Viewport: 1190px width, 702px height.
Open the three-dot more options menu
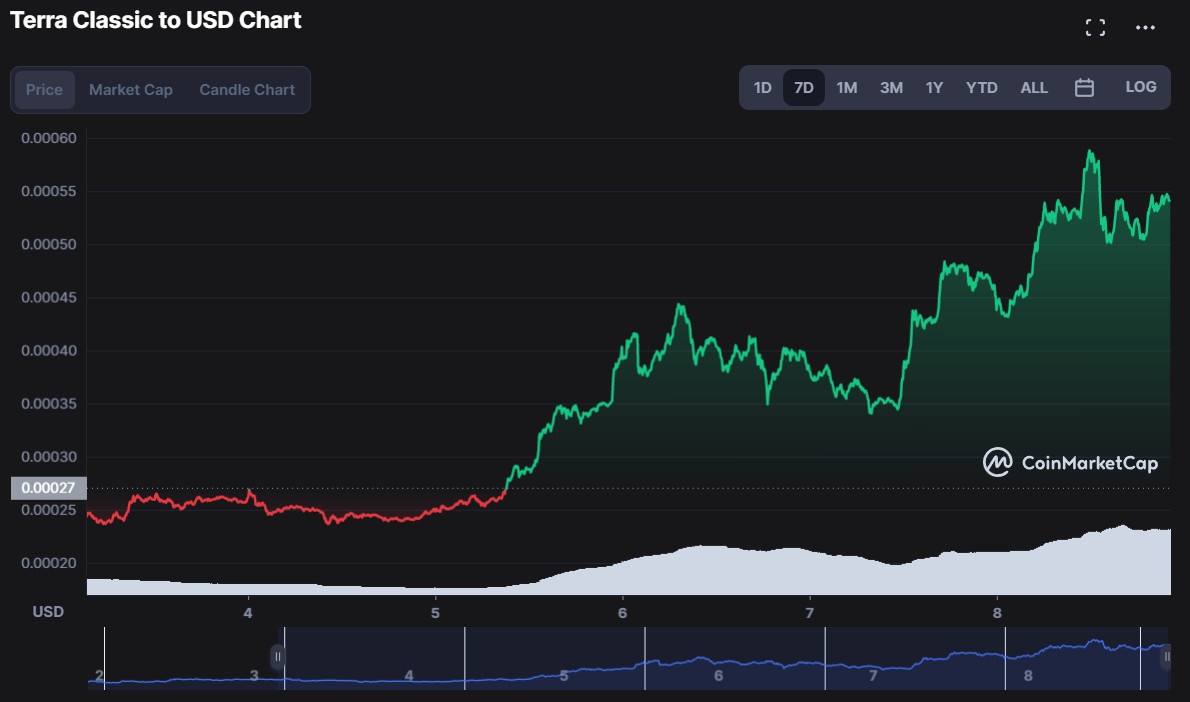[x=1145, y=28]
